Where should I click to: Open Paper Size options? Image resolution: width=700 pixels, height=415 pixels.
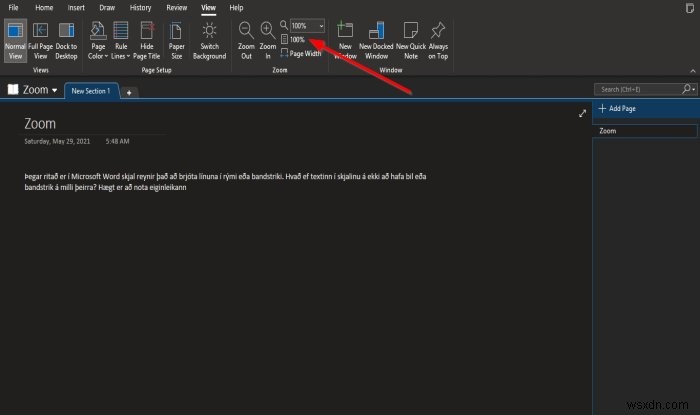tap(176, 41)
